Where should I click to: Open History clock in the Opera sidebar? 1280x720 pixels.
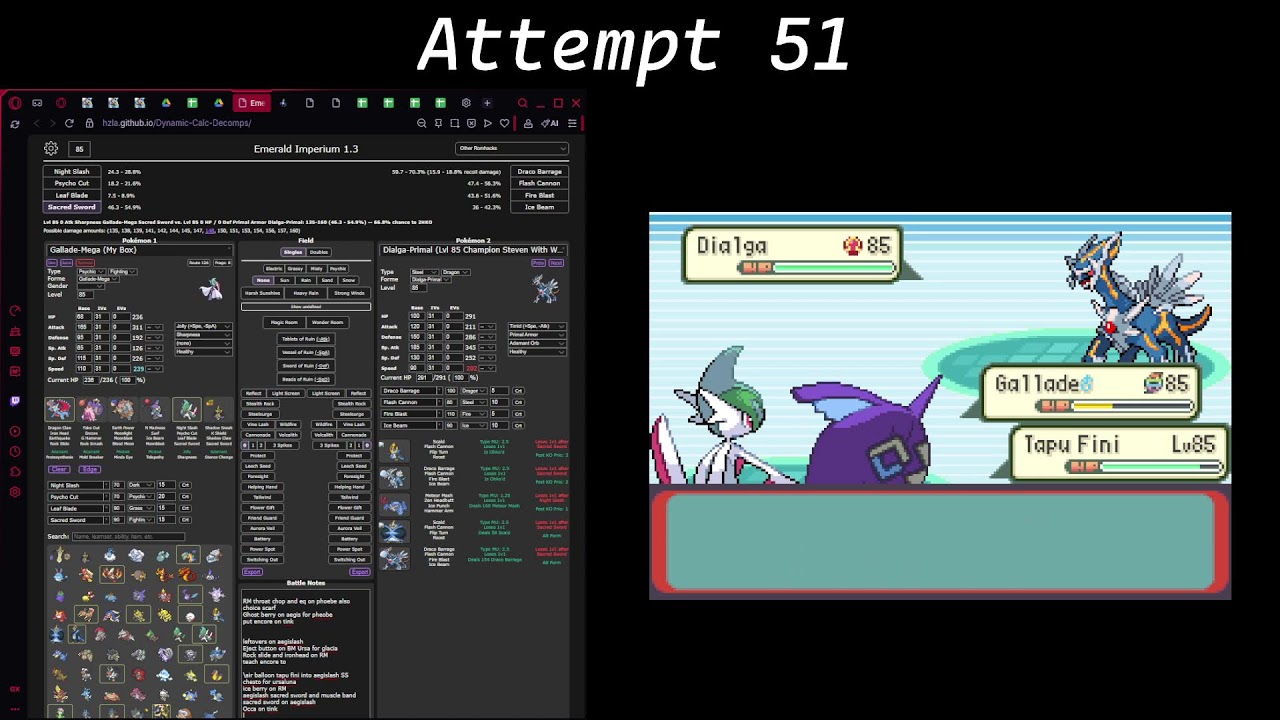[14, 451]
